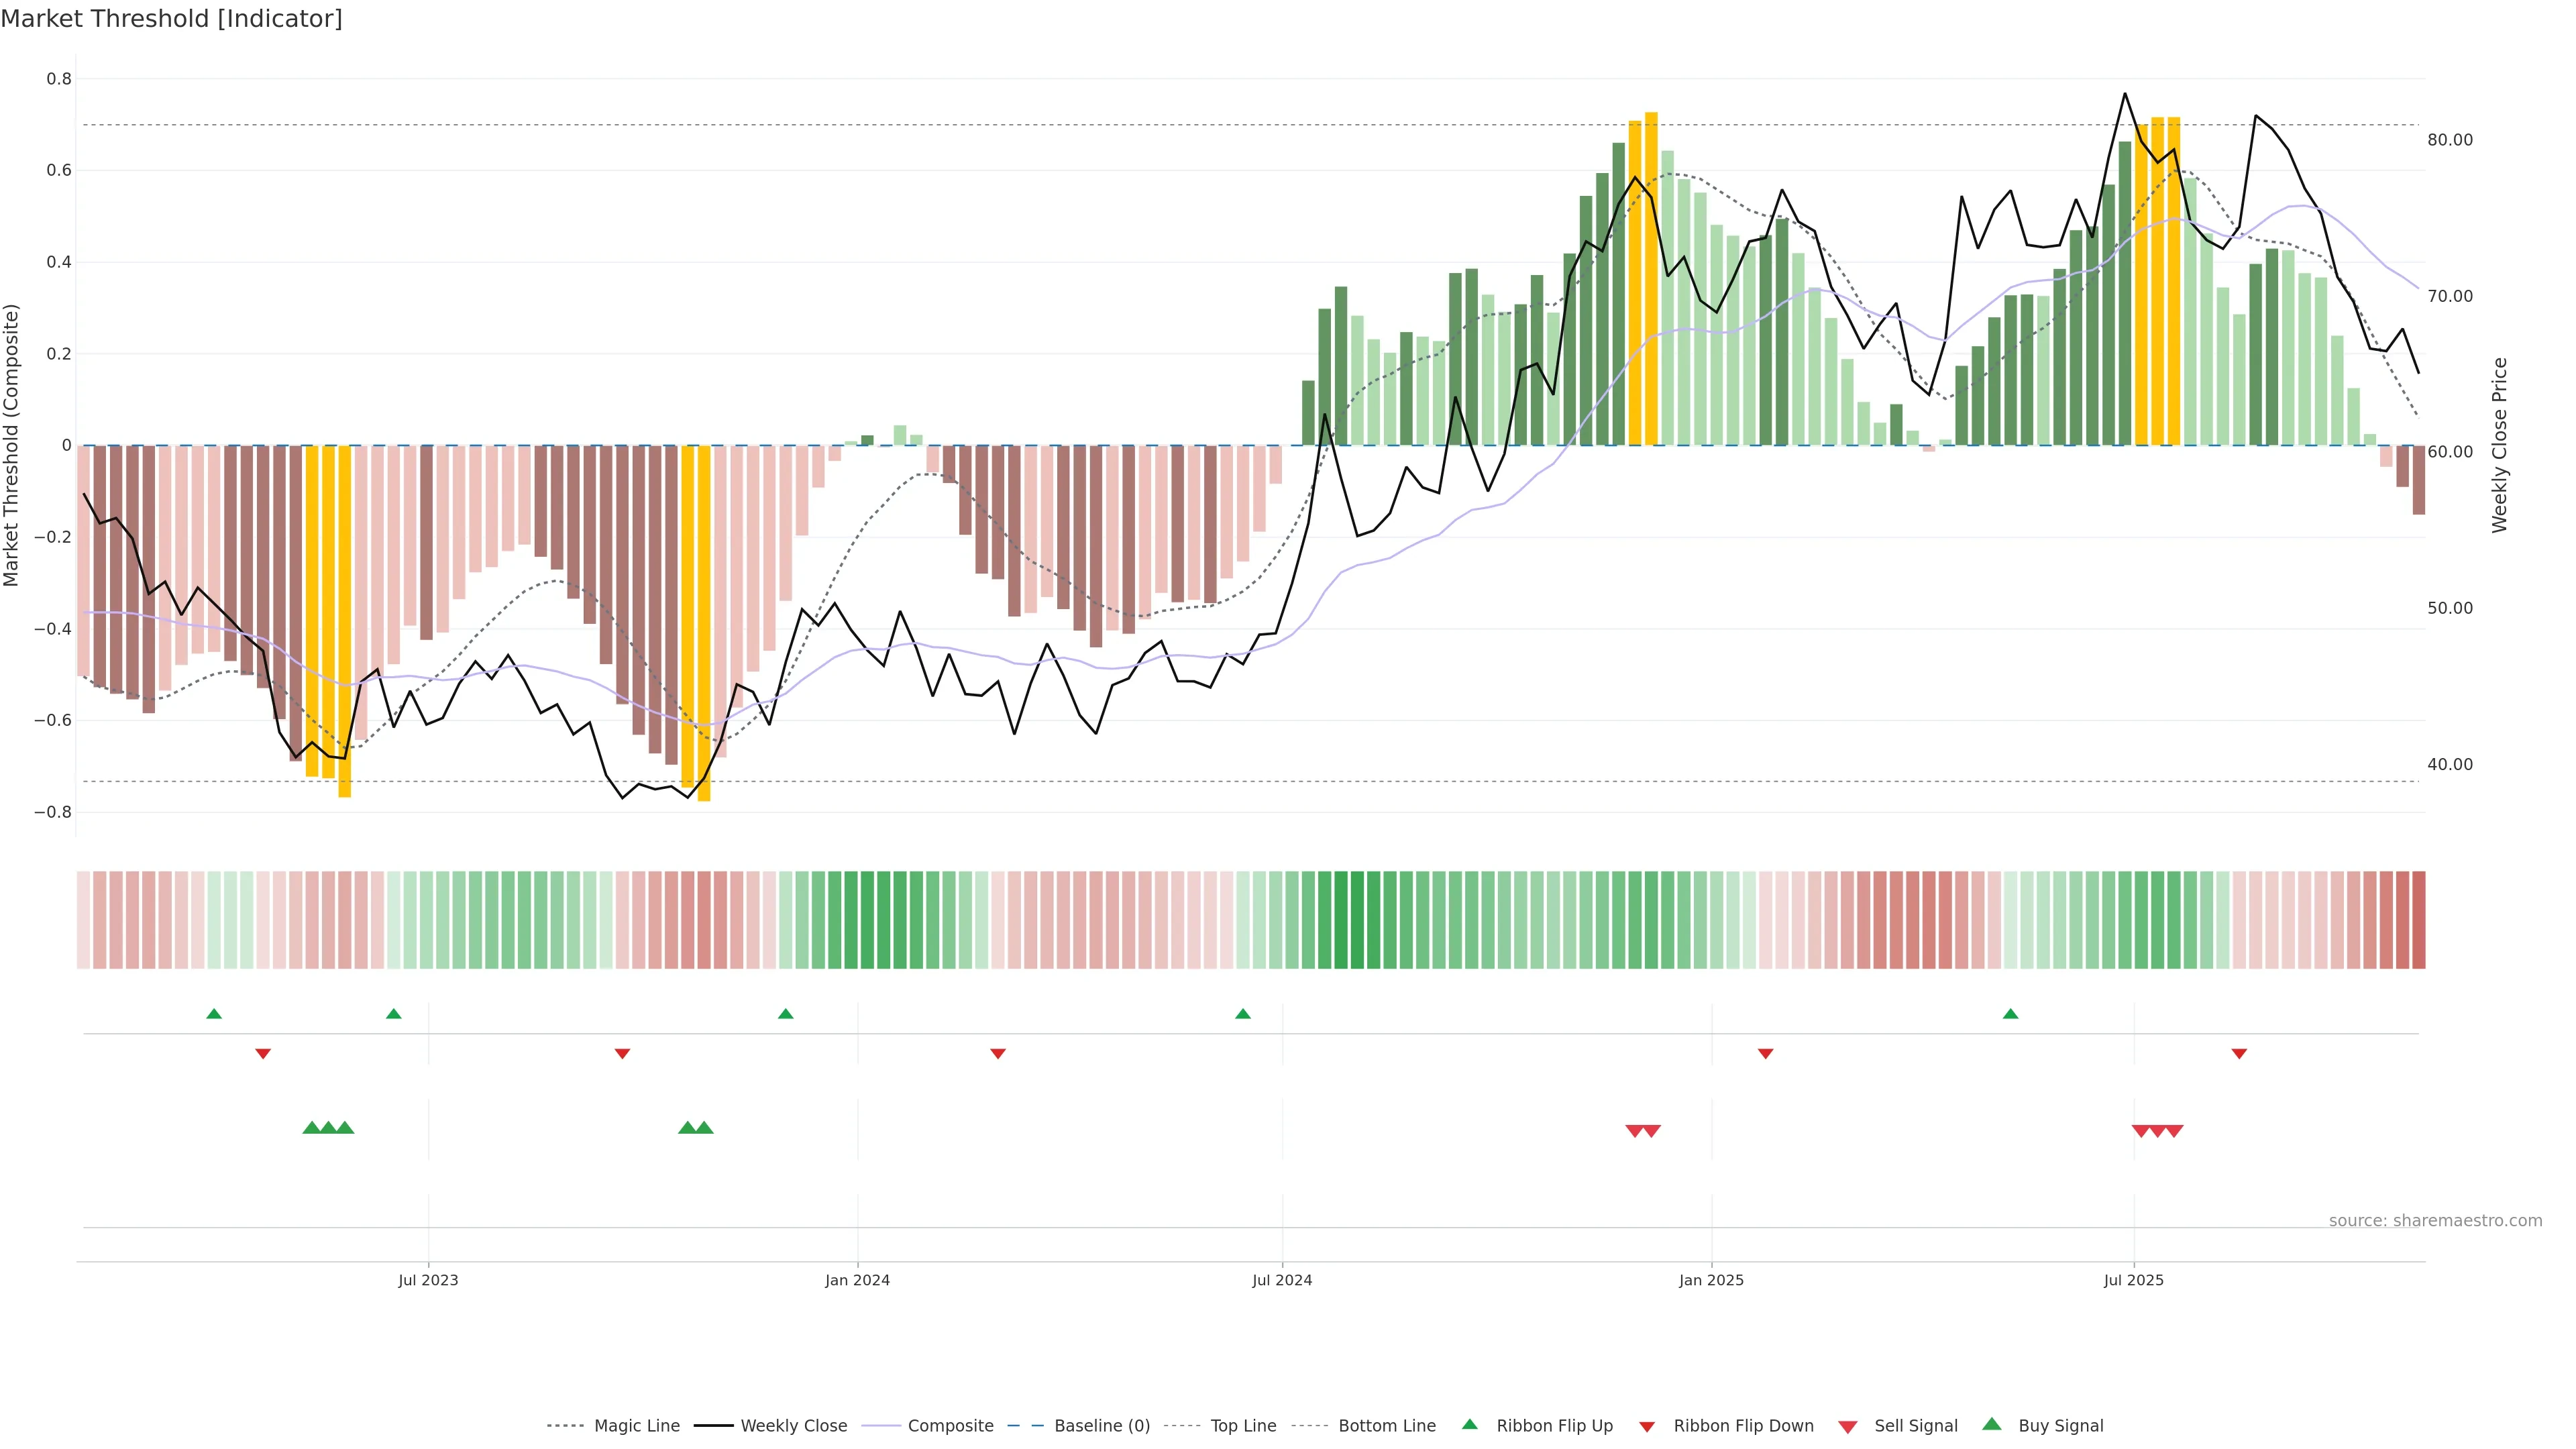Image resolution: width=2576 pixels, height=1449 pixels.
Task: Click the Weekly Close Price axis title
Action: 2500,445
